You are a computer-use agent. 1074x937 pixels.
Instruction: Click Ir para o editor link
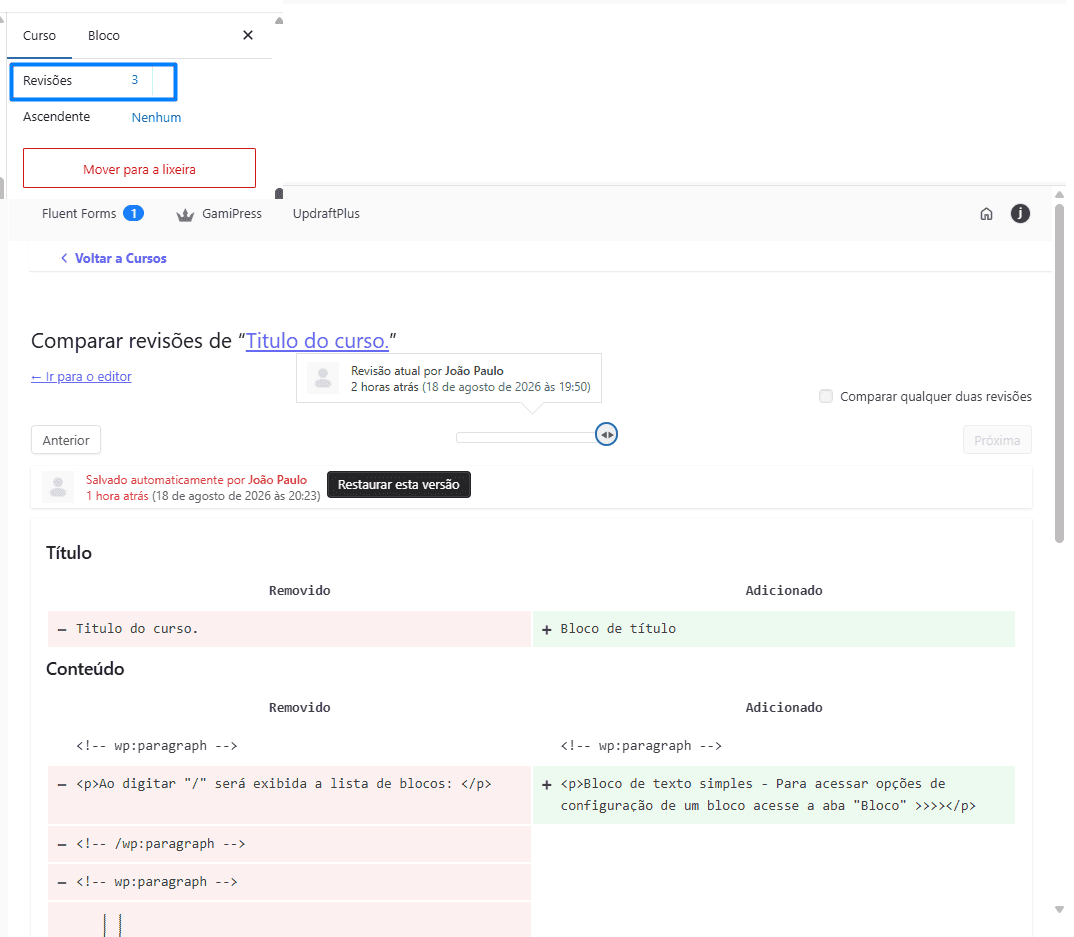(81, 377)
